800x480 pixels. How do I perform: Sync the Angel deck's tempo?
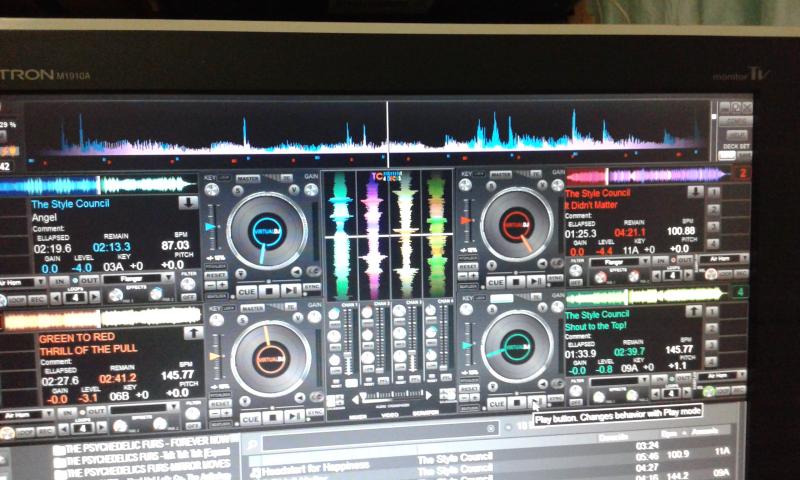[x=312, y=288]
